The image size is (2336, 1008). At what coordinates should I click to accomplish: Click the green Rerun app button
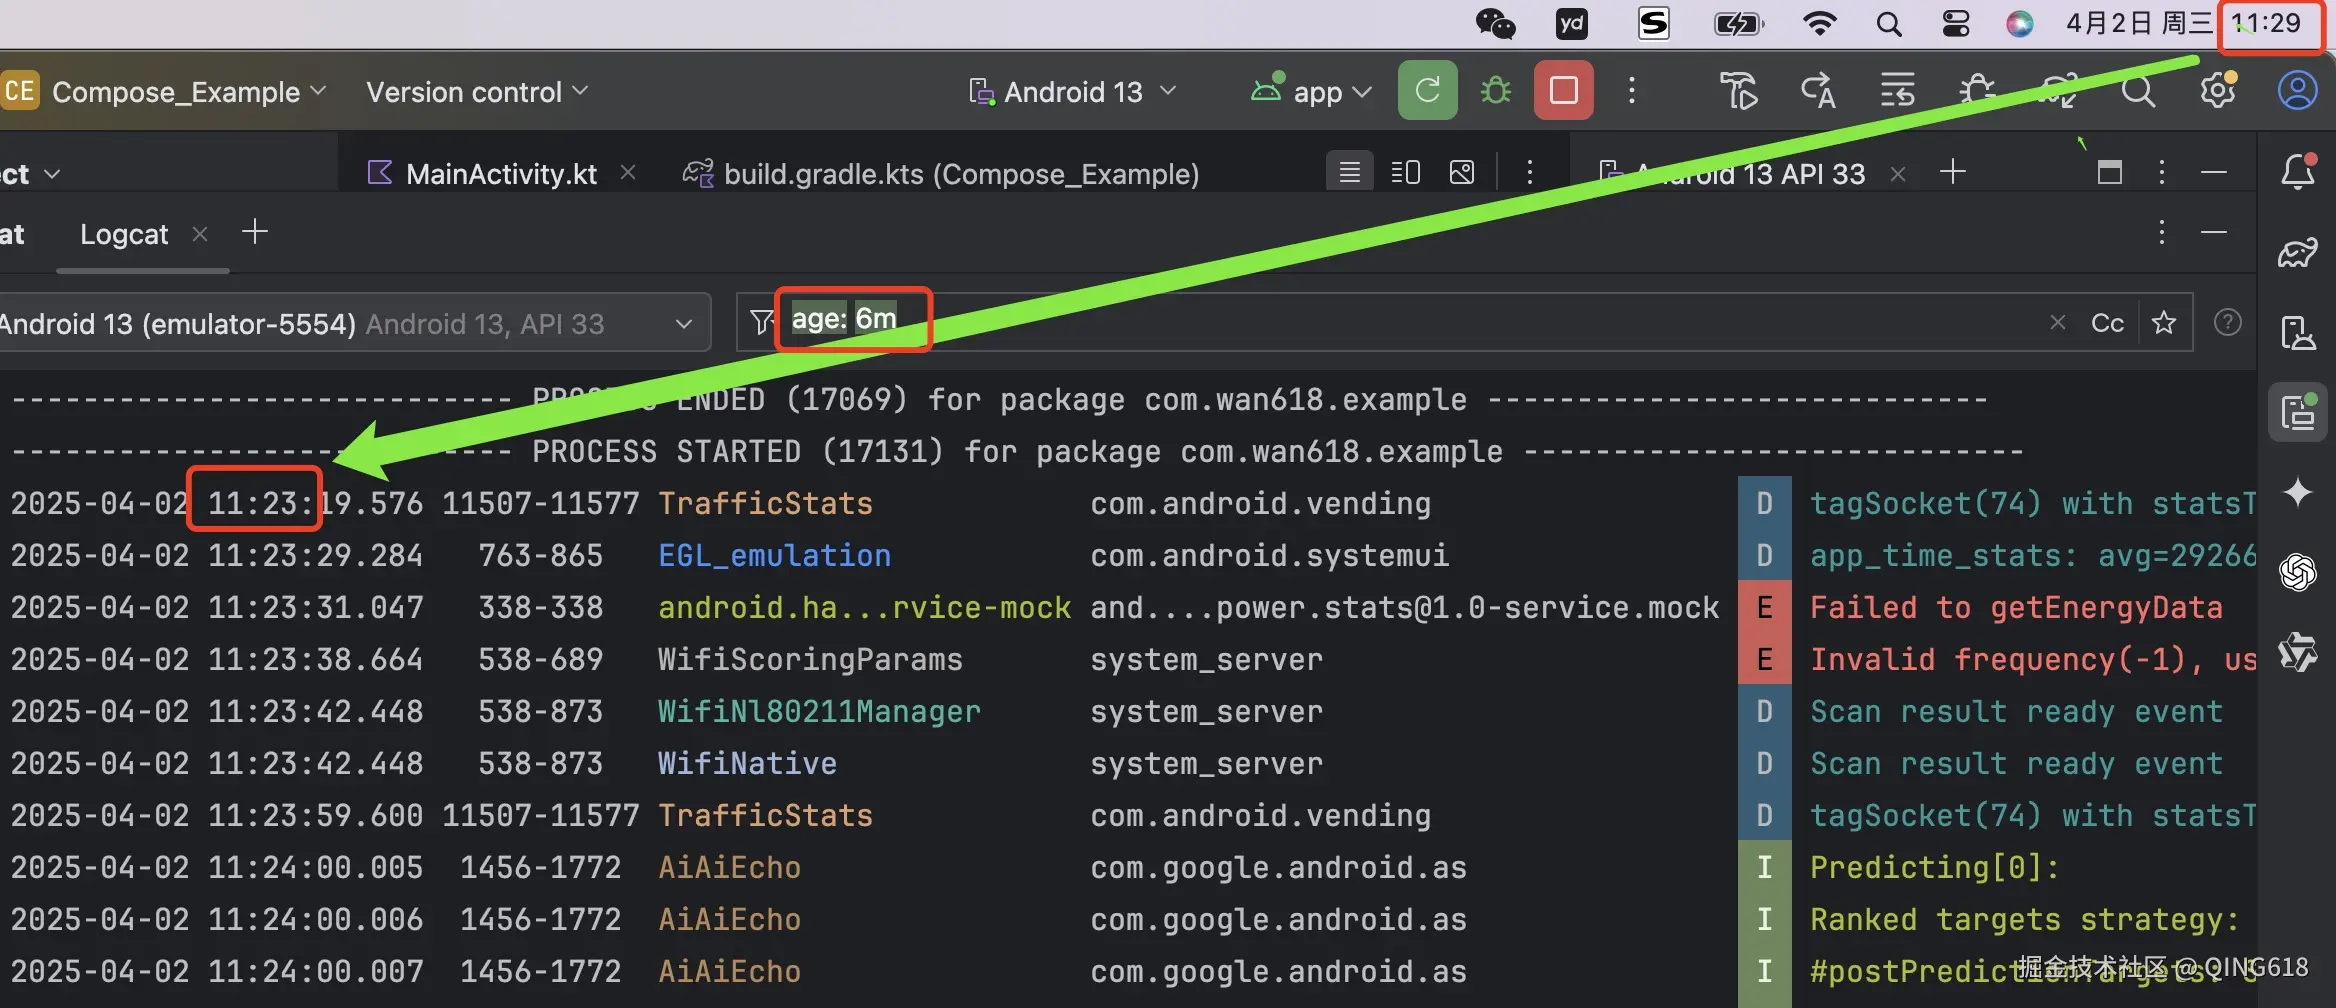pyautogui.click(x=1427, y=91)
